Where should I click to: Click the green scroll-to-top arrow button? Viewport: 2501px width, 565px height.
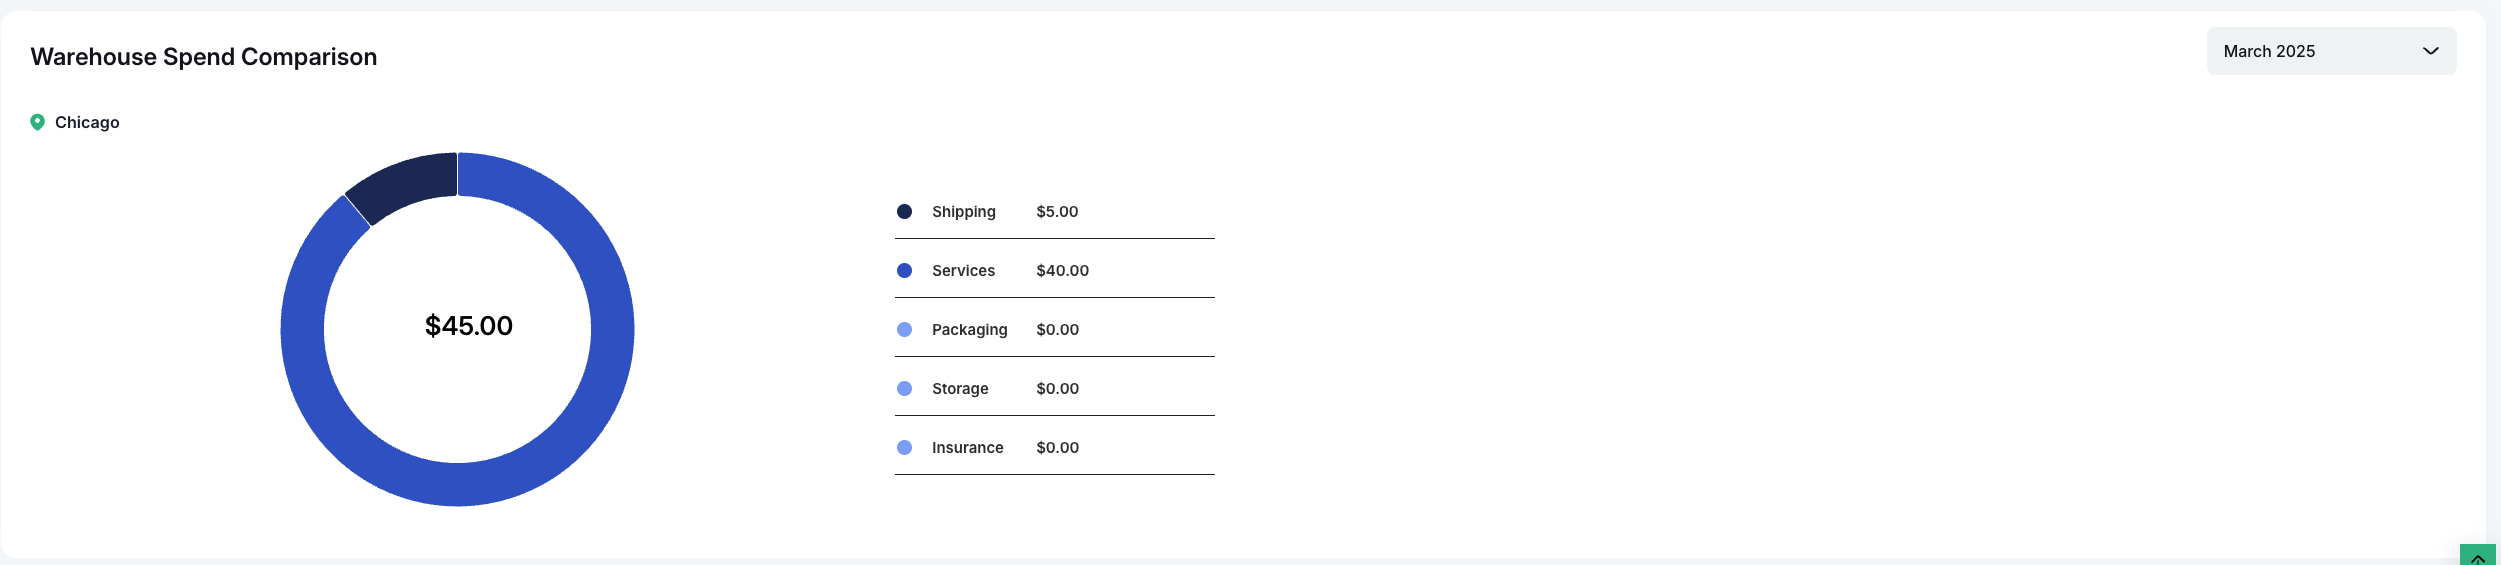[x=2477, y=556]
